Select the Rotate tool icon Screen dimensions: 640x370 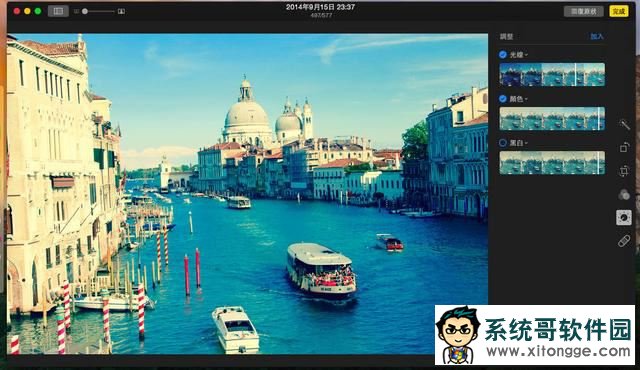click(x=624, y=147)
